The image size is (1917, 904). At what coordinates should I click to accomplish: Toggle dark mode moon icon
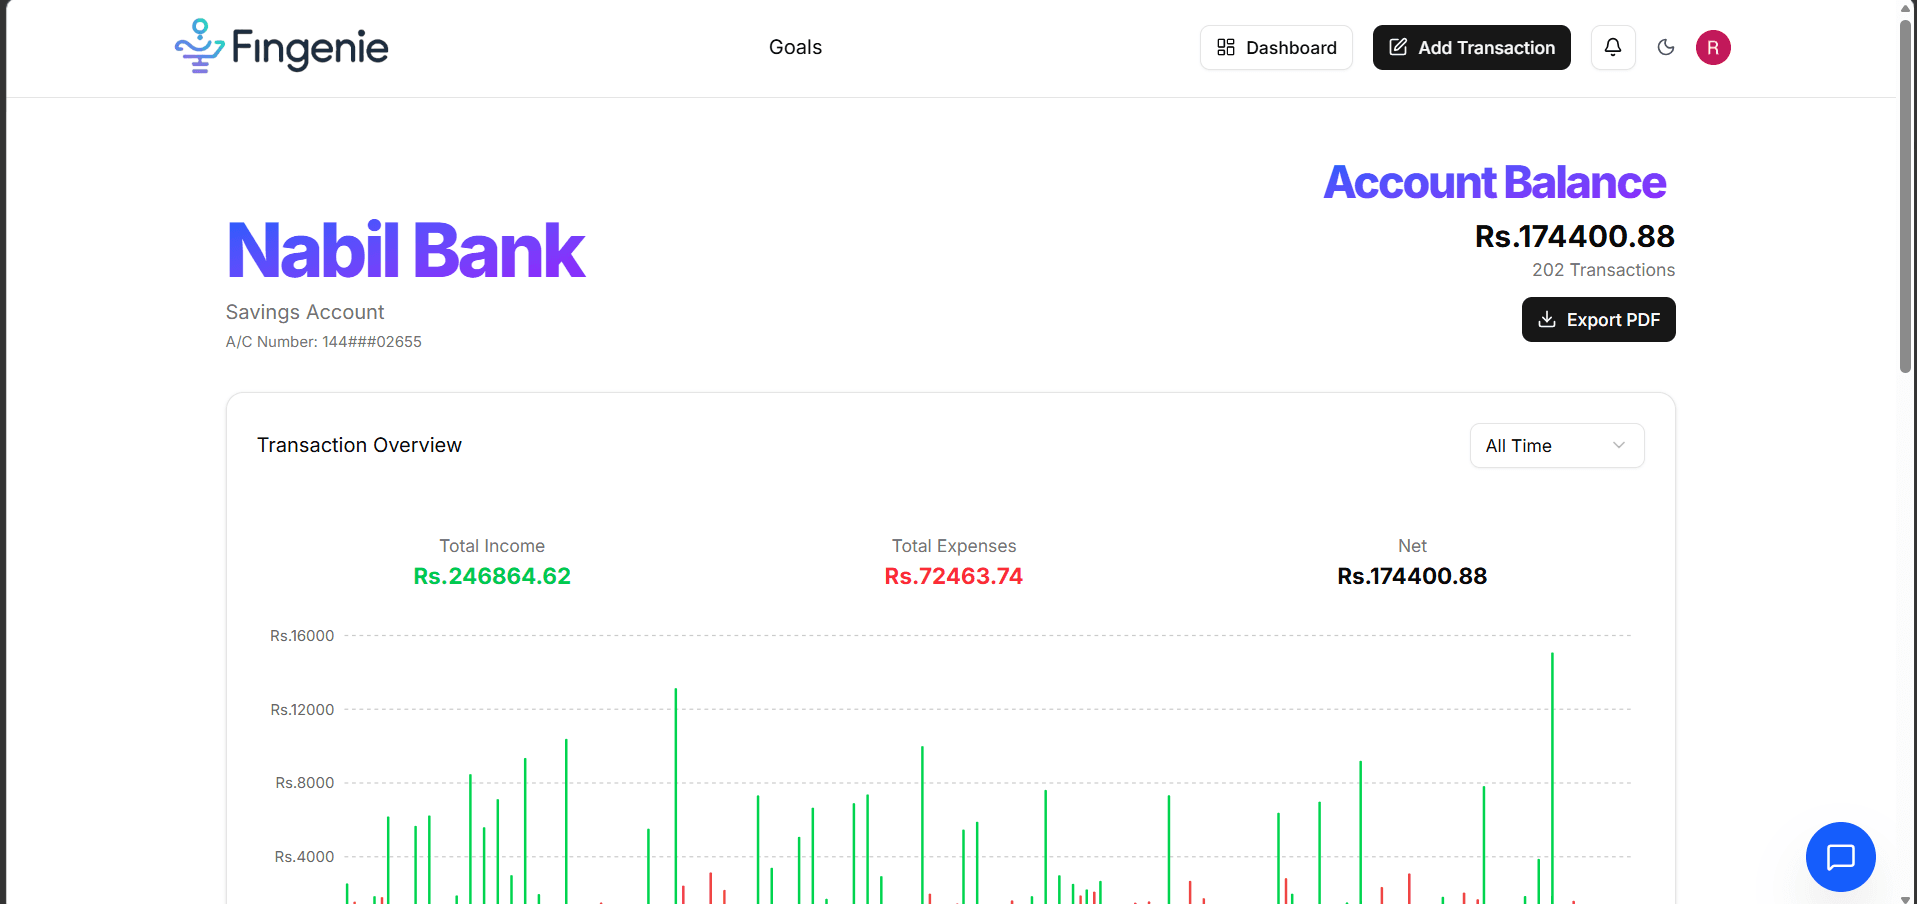(1666, 47)
